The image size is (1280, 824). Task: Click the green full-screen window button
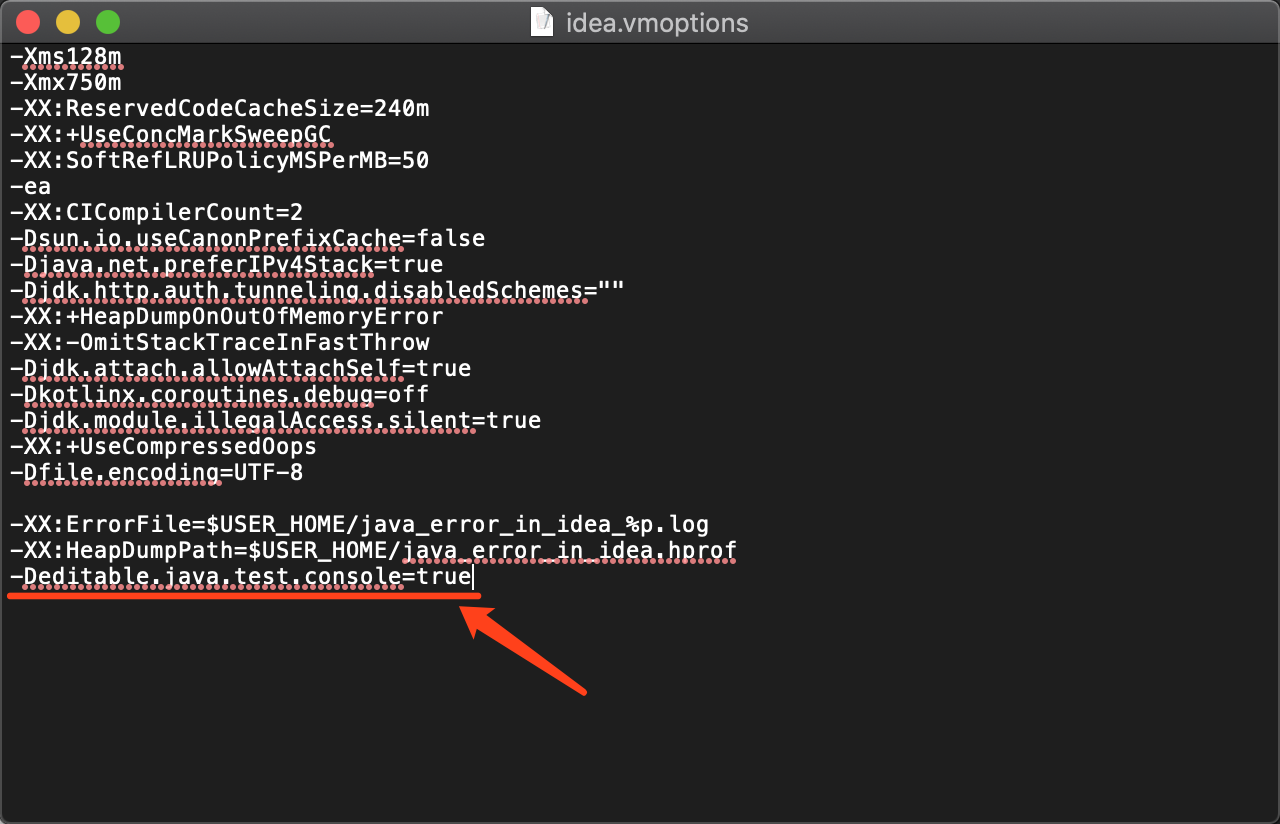pyautogui.click(x=108, y=21)
